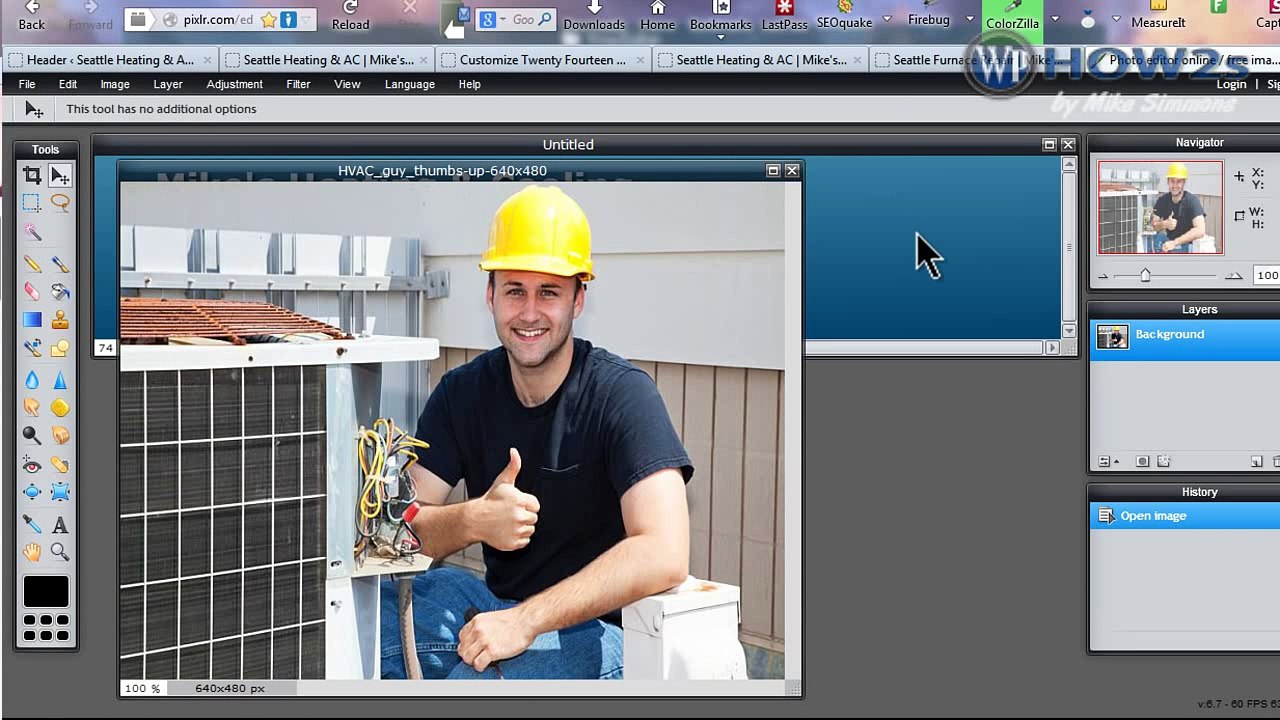Click the browser Home button
This screenshot has width=1280, height=720.
point(657,16)
